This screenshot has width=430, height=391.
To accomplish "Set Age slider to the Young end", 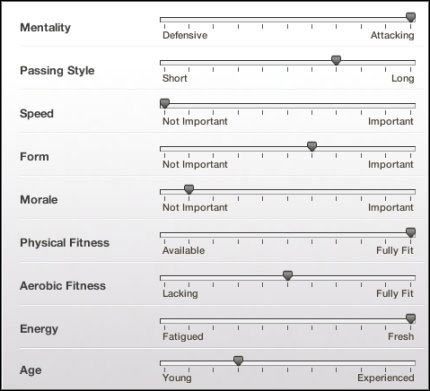I will (164, 363).
